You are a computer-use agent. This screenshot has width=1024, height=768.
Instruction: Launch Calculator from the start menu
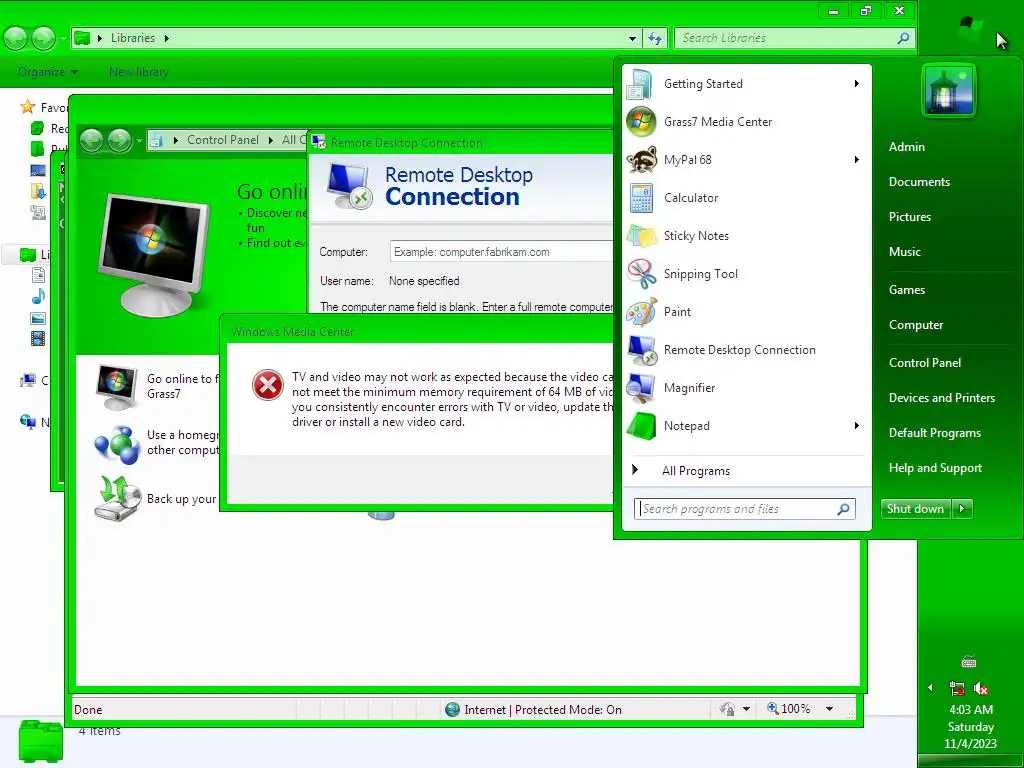pos(746,198)
